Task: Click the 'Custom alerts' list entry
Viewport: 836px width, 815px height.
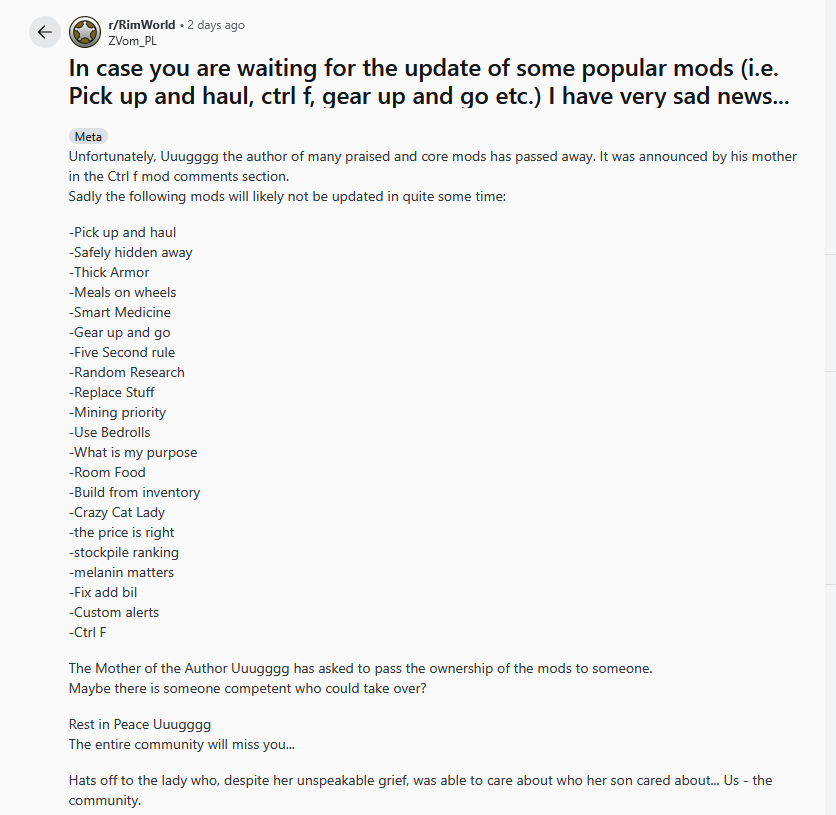Action: click(114, 612)
